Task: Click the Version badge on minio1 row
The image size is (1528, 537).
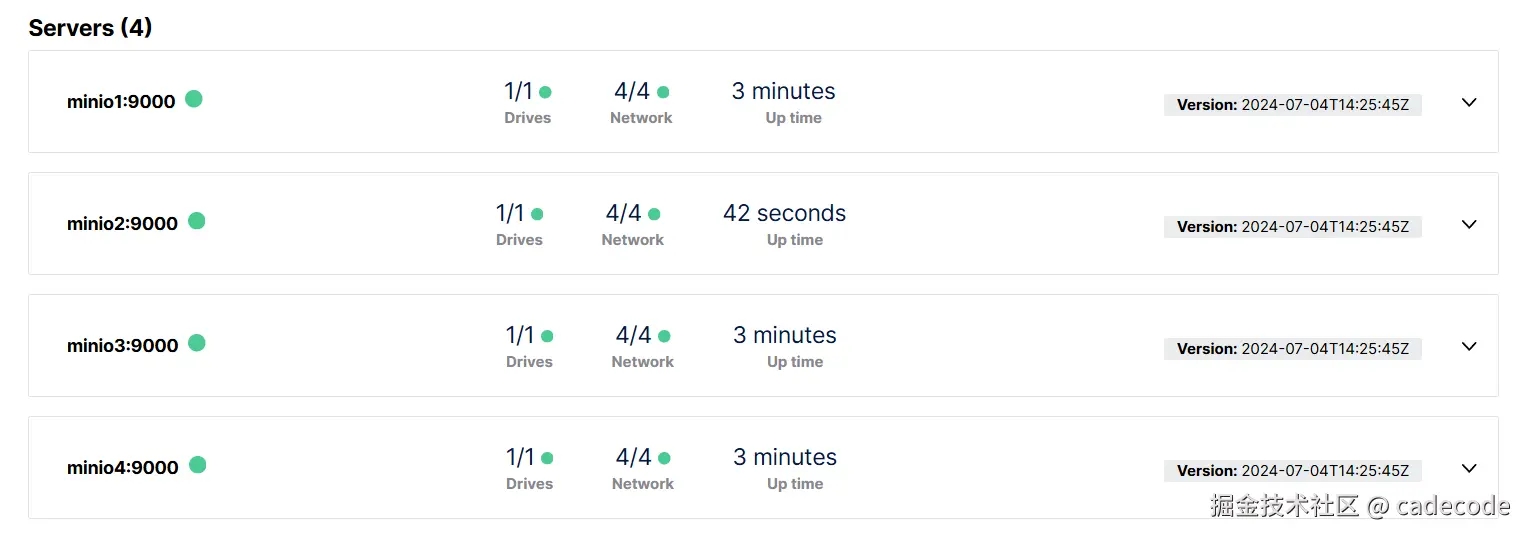Action: (1292, 105)
